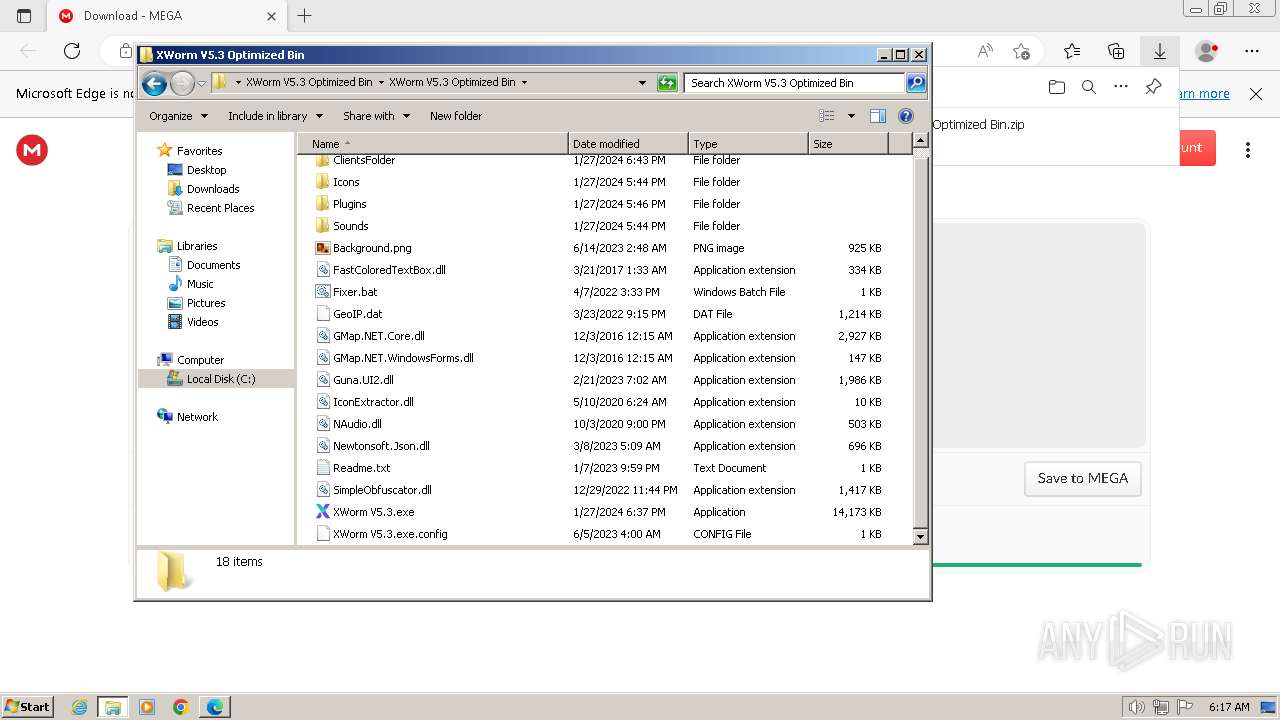Go back in the Explorer window
The height and width of the screenshot is (720, 1280).
point(154,83)
